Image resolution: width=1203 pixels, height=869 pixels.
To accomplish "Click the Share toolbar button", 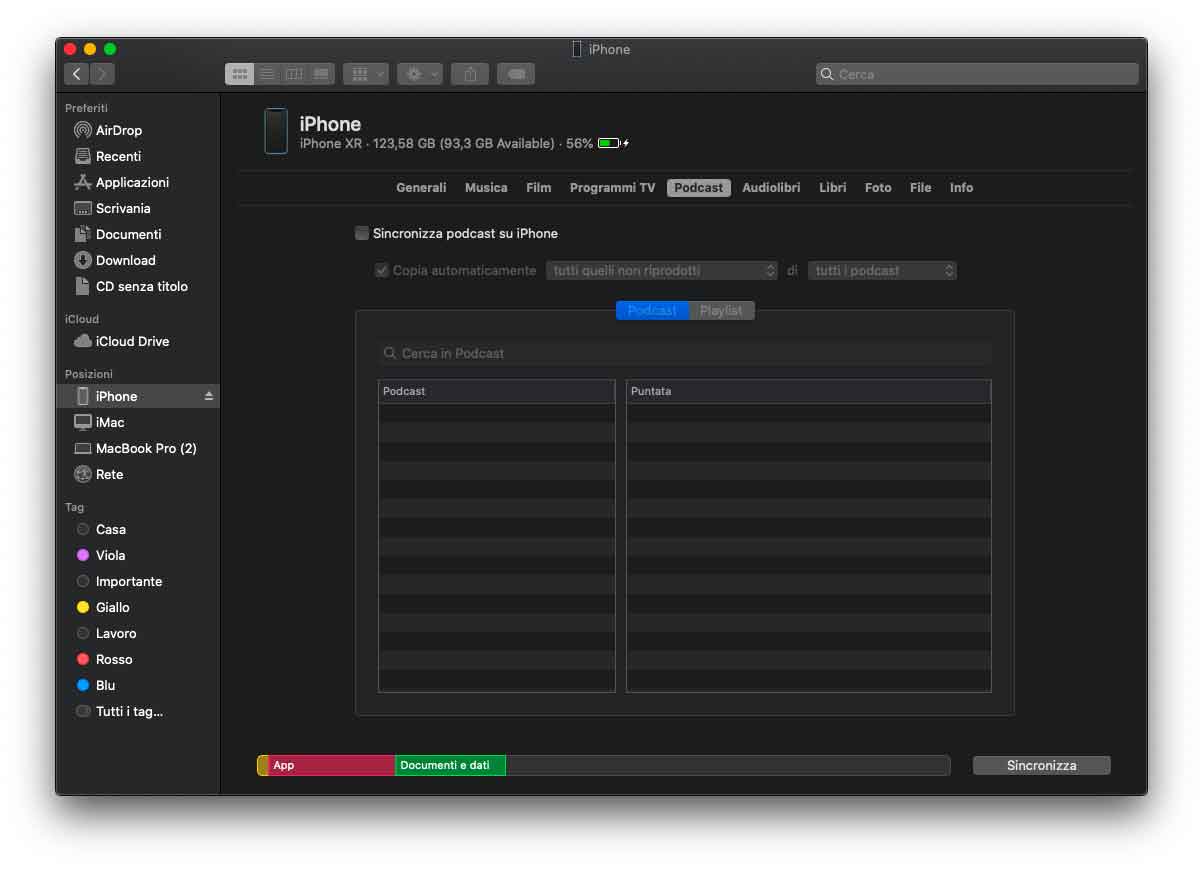I will (470, 74).
